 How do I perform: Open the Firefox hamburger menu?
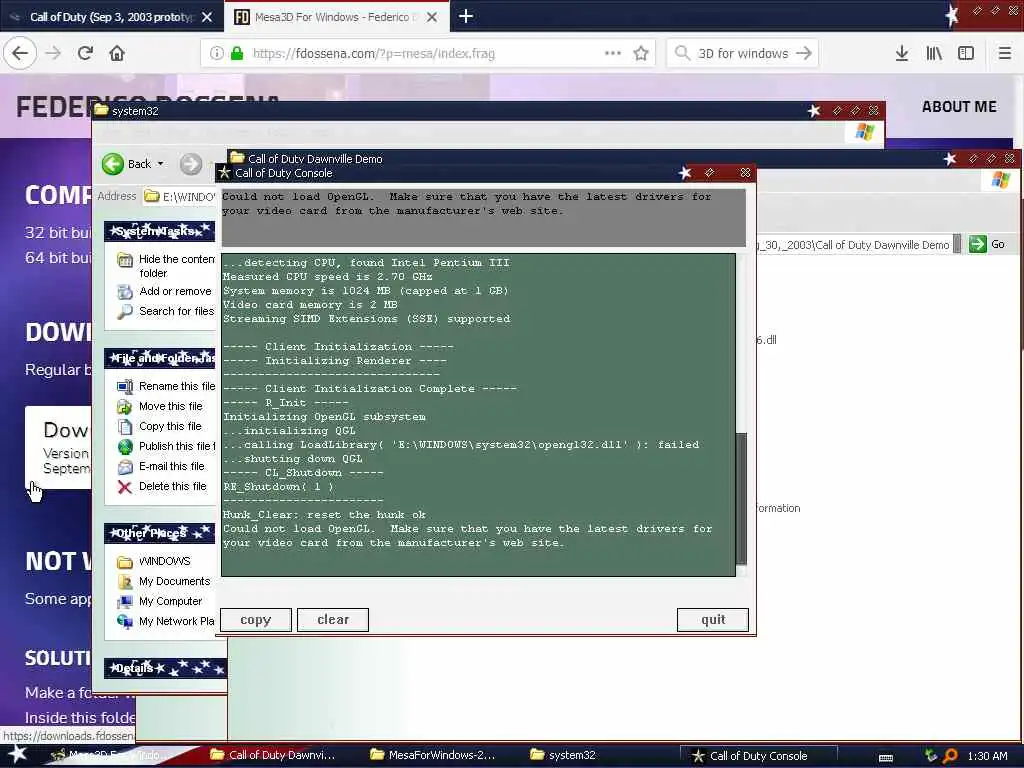pyautogui.click(x=1005, y=54)
